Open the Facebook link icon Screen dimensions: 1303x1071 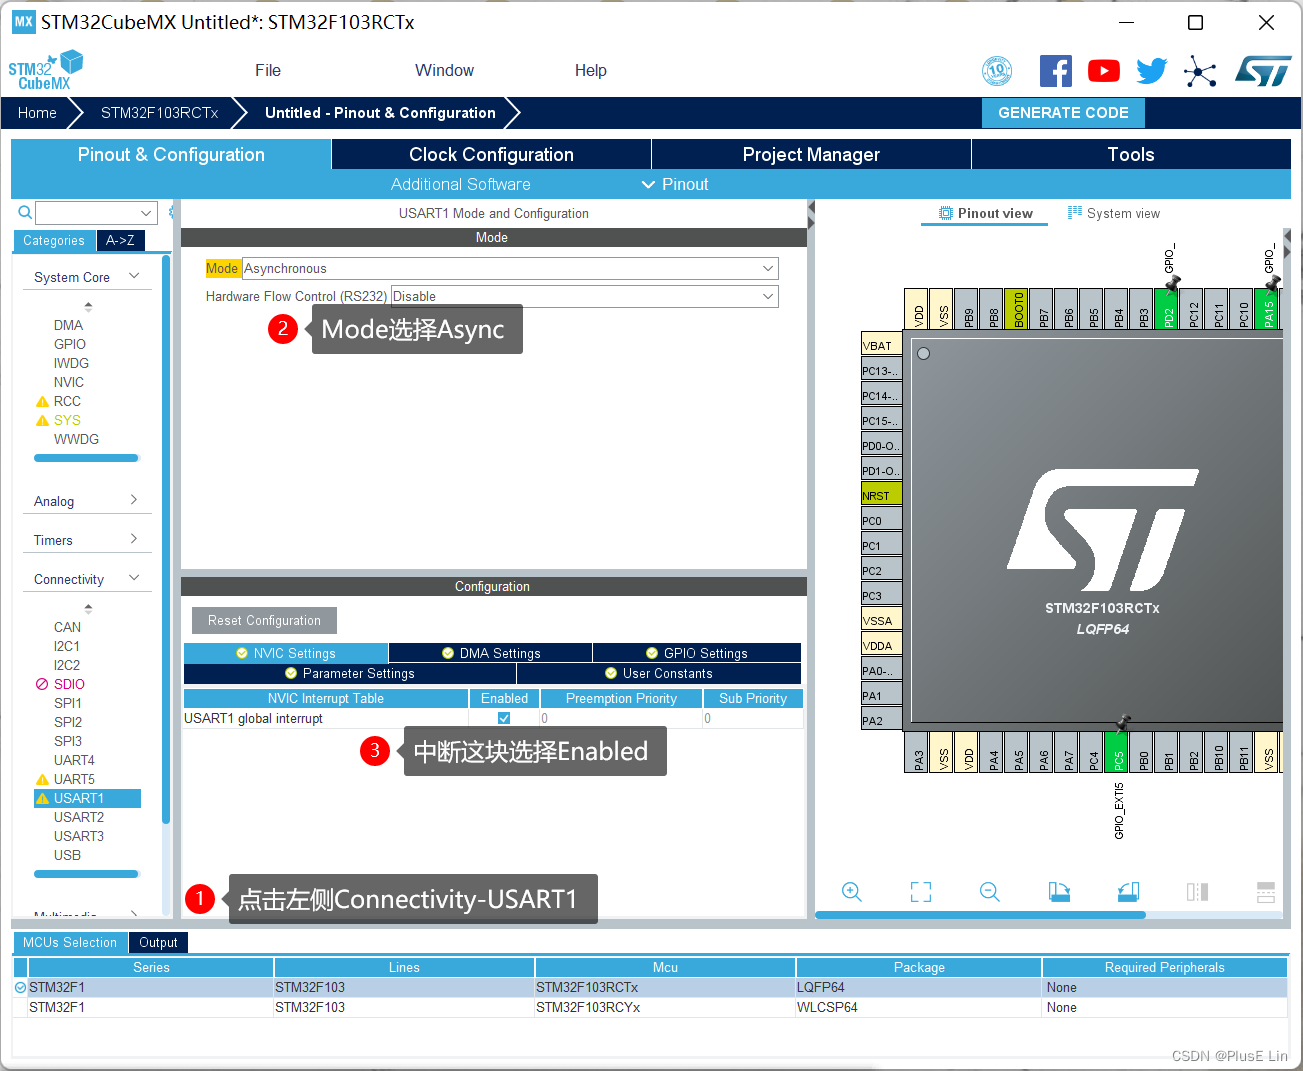pos(1056,71)
